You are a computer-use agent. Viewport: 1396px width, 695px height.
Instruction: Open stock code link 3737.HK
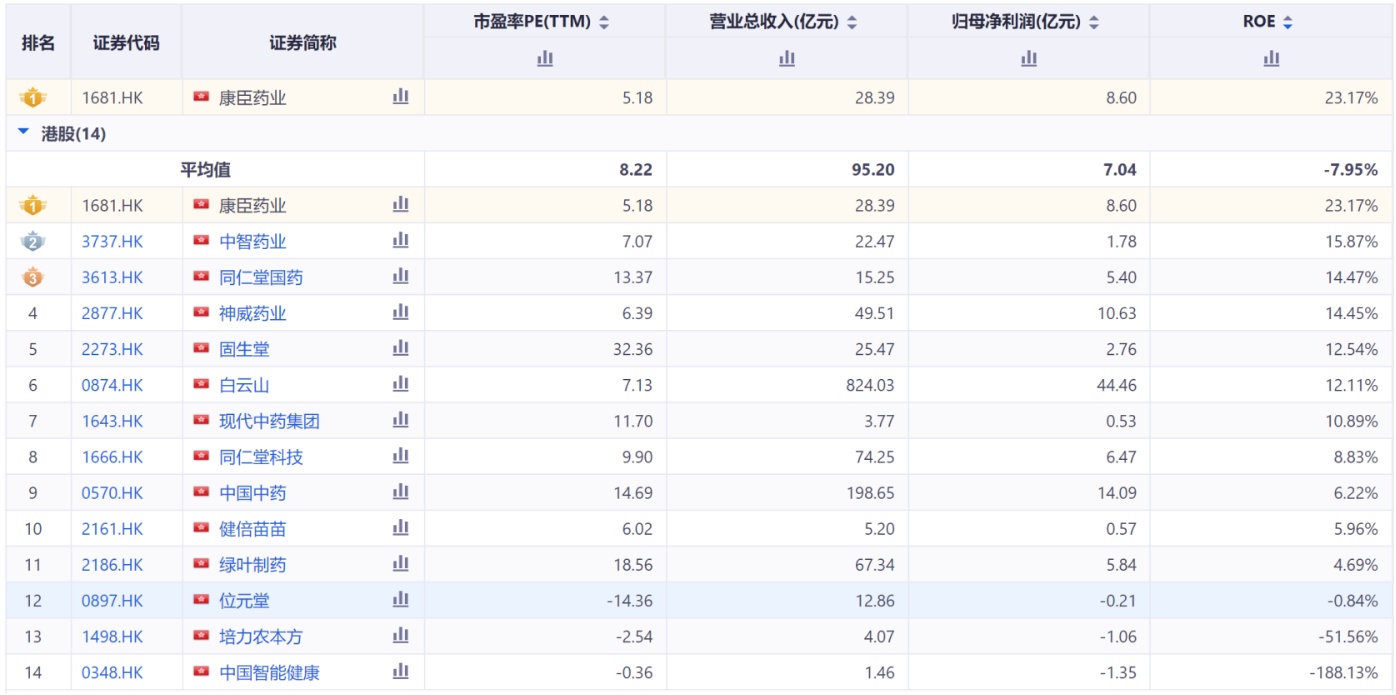(112, 241)
